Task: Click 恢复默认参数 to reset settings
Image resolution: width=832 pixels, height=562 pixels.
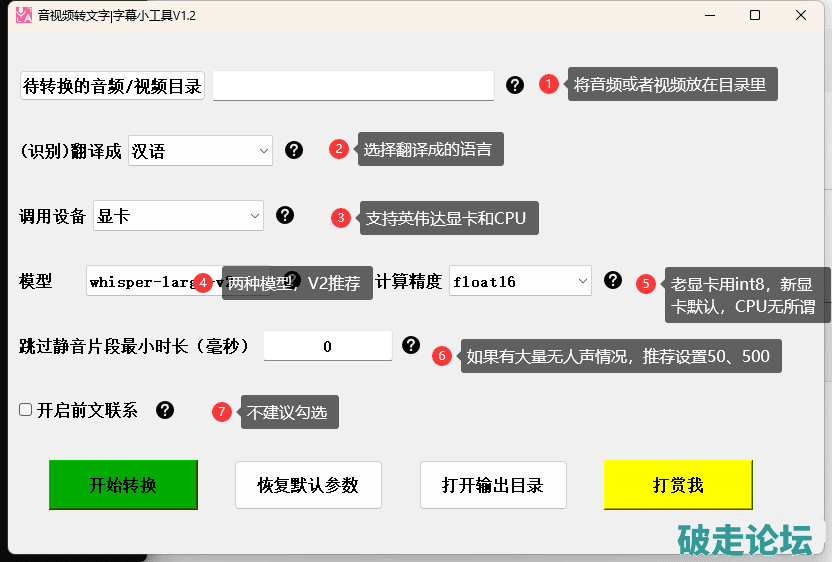Action: [307, 485]
